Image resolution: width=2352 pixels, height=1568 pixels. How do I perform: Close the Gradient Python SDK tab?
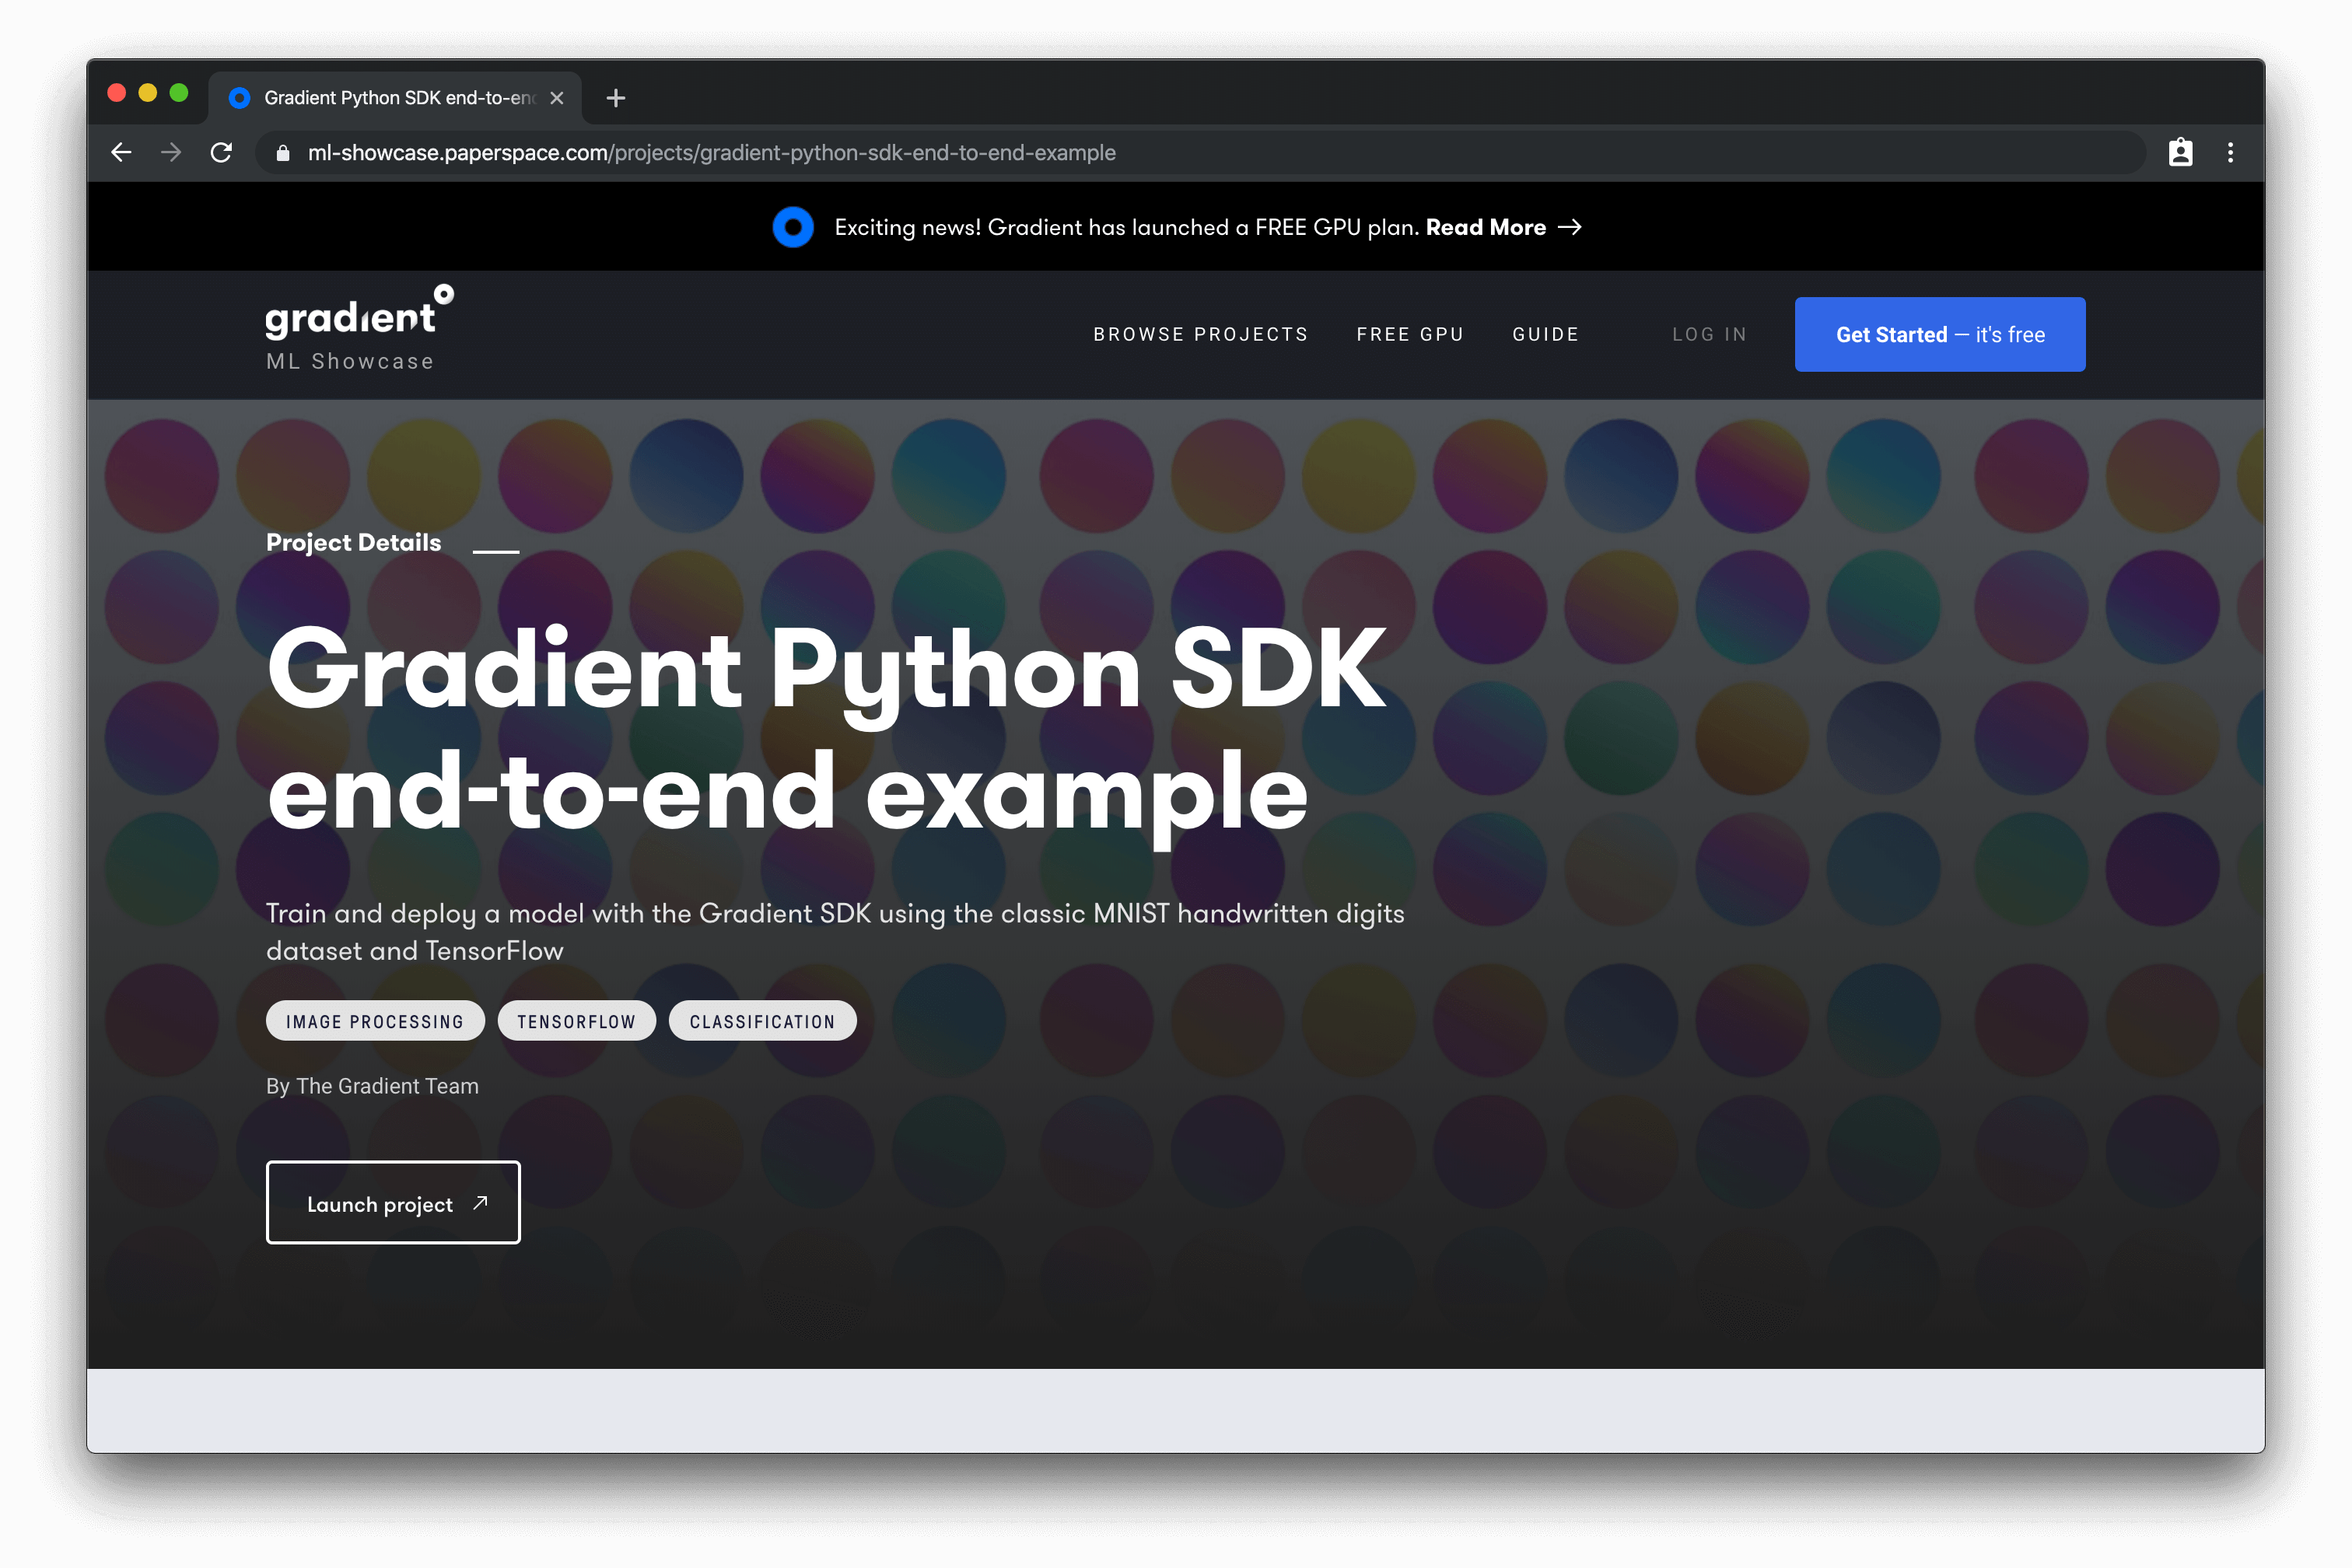pos(557,98)
